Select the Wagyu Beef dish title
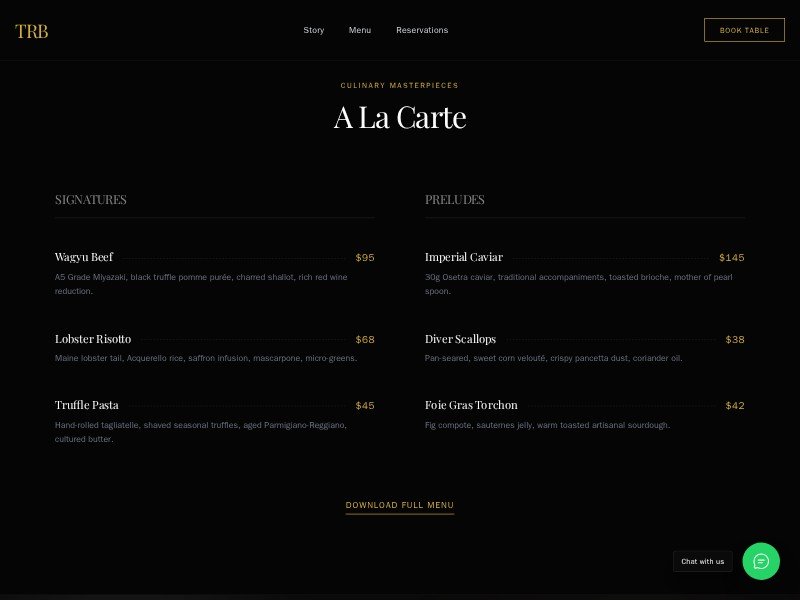 (x=84, y=257)
